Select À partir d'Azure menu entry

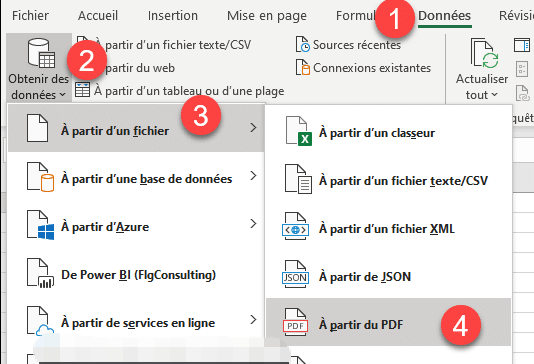[x=136, y=224]
